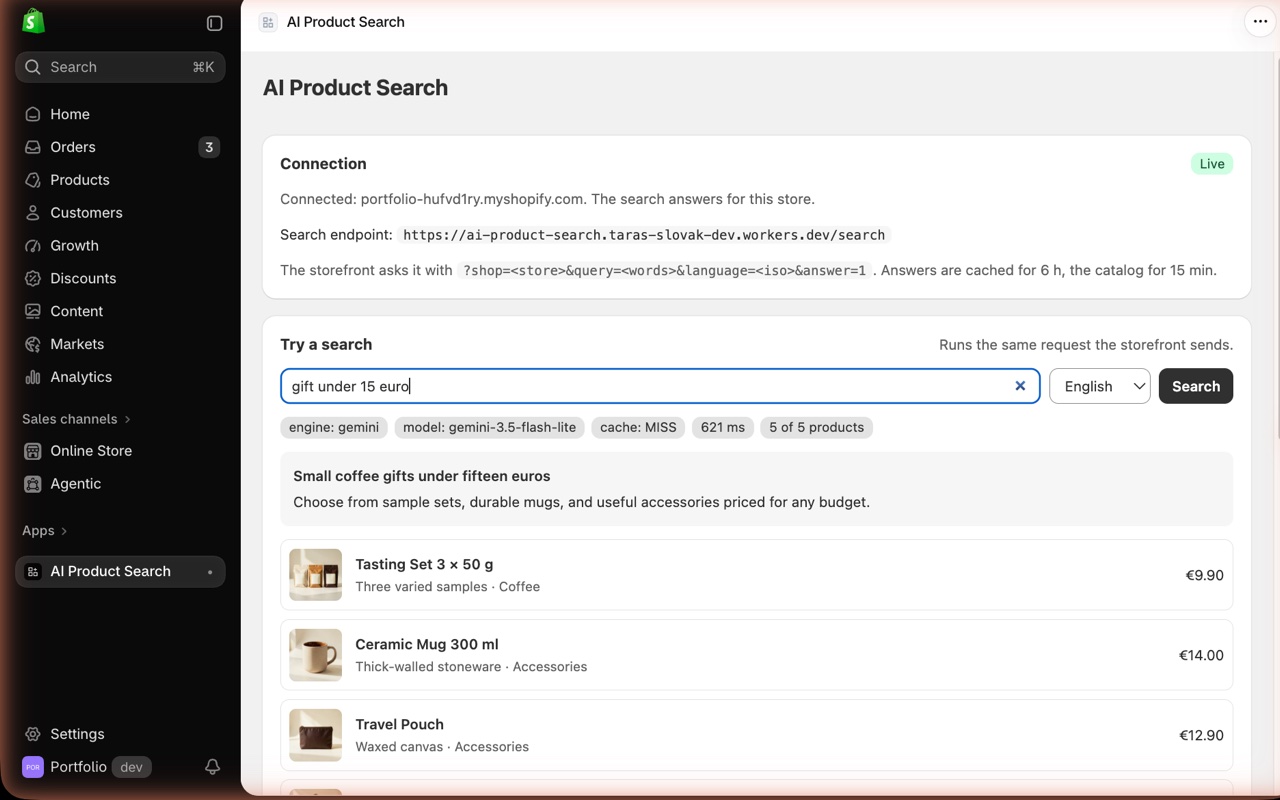Click the '5 of 5 products' tag
The width and height of the screenshot is (1280, 800).
tap(817, 427)
